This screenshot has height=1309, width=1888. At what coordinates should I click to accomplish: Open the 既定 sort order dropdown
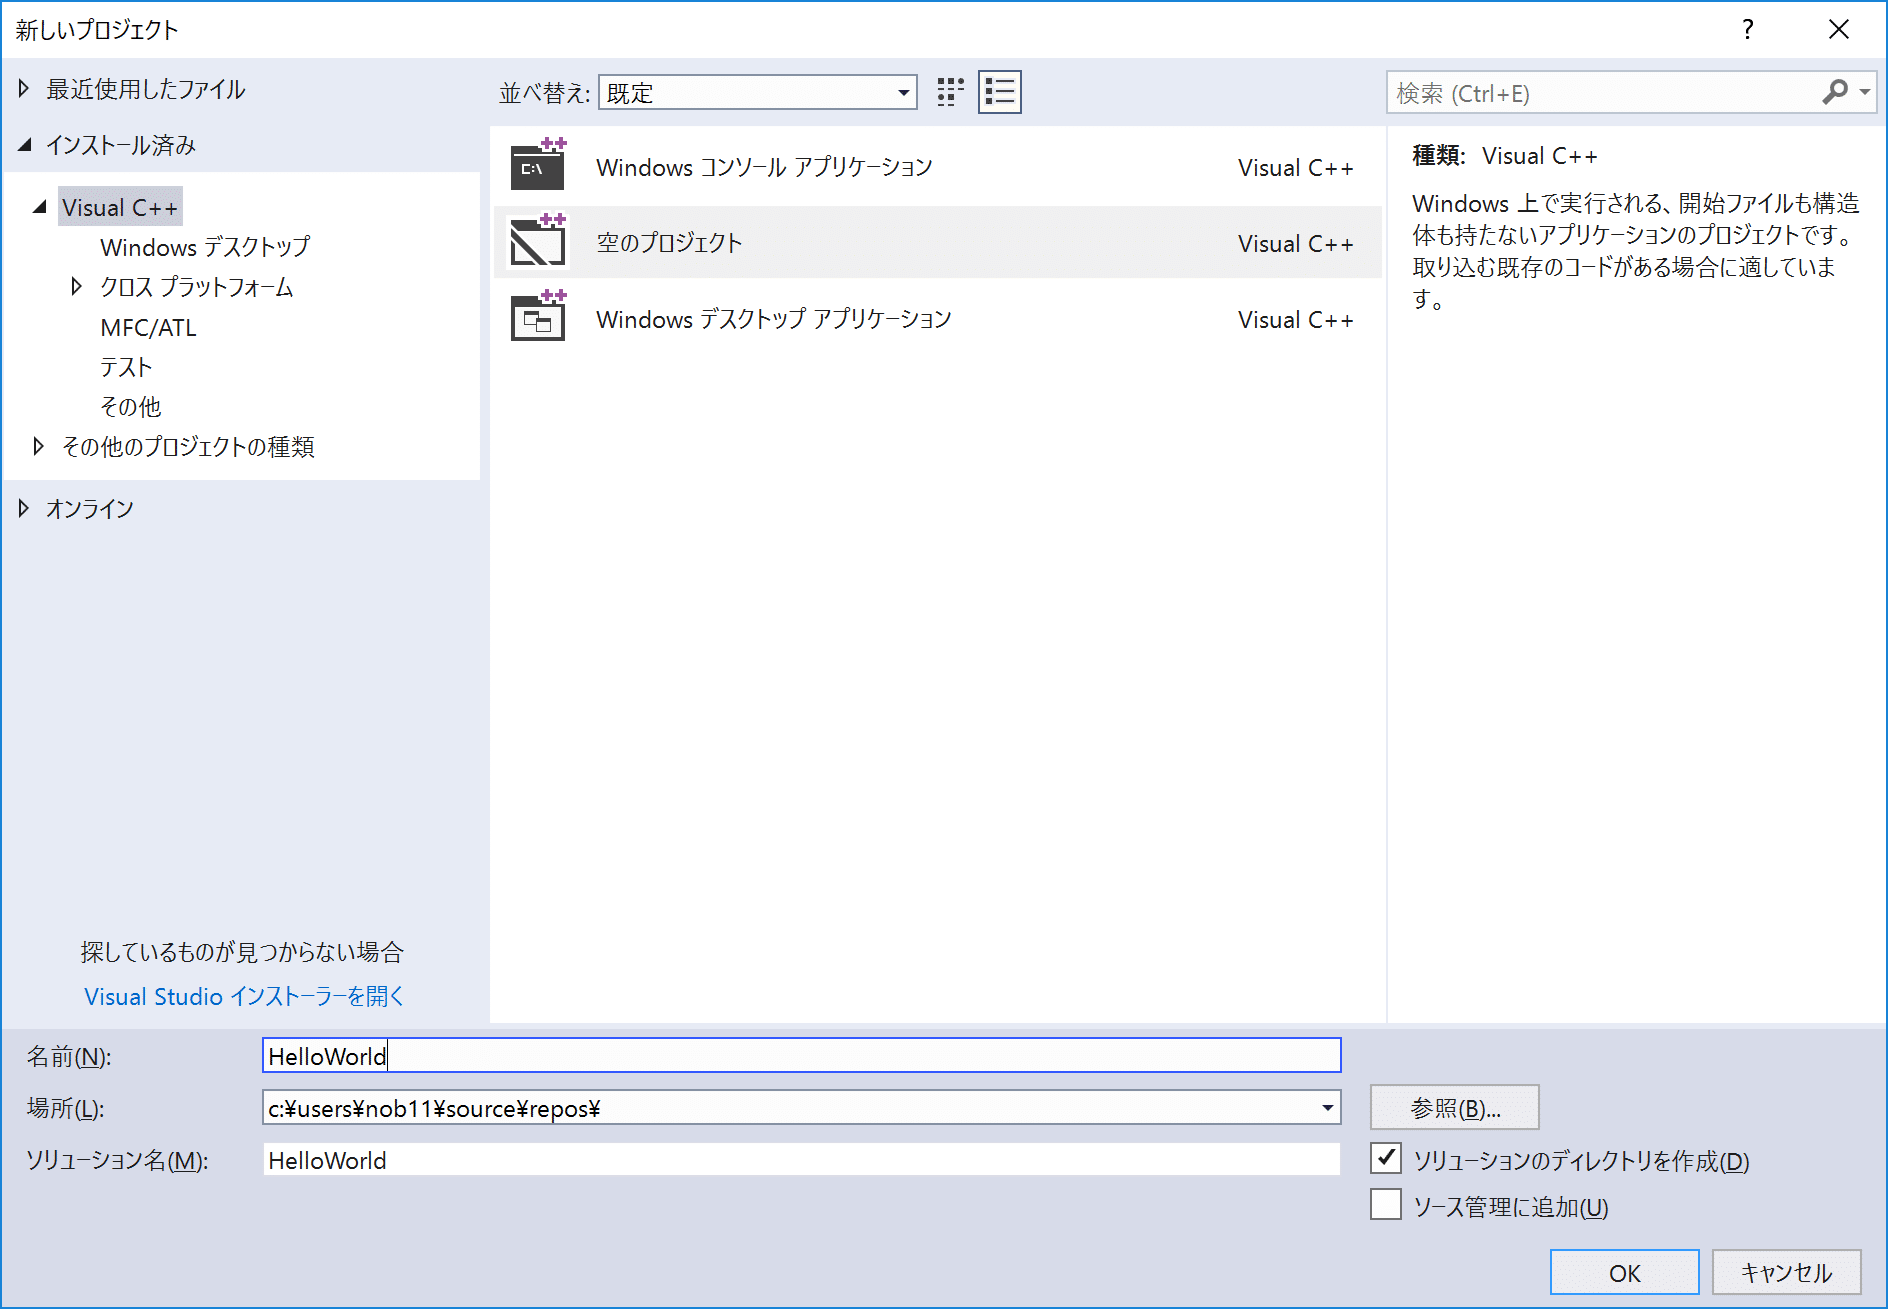[898, 91]
